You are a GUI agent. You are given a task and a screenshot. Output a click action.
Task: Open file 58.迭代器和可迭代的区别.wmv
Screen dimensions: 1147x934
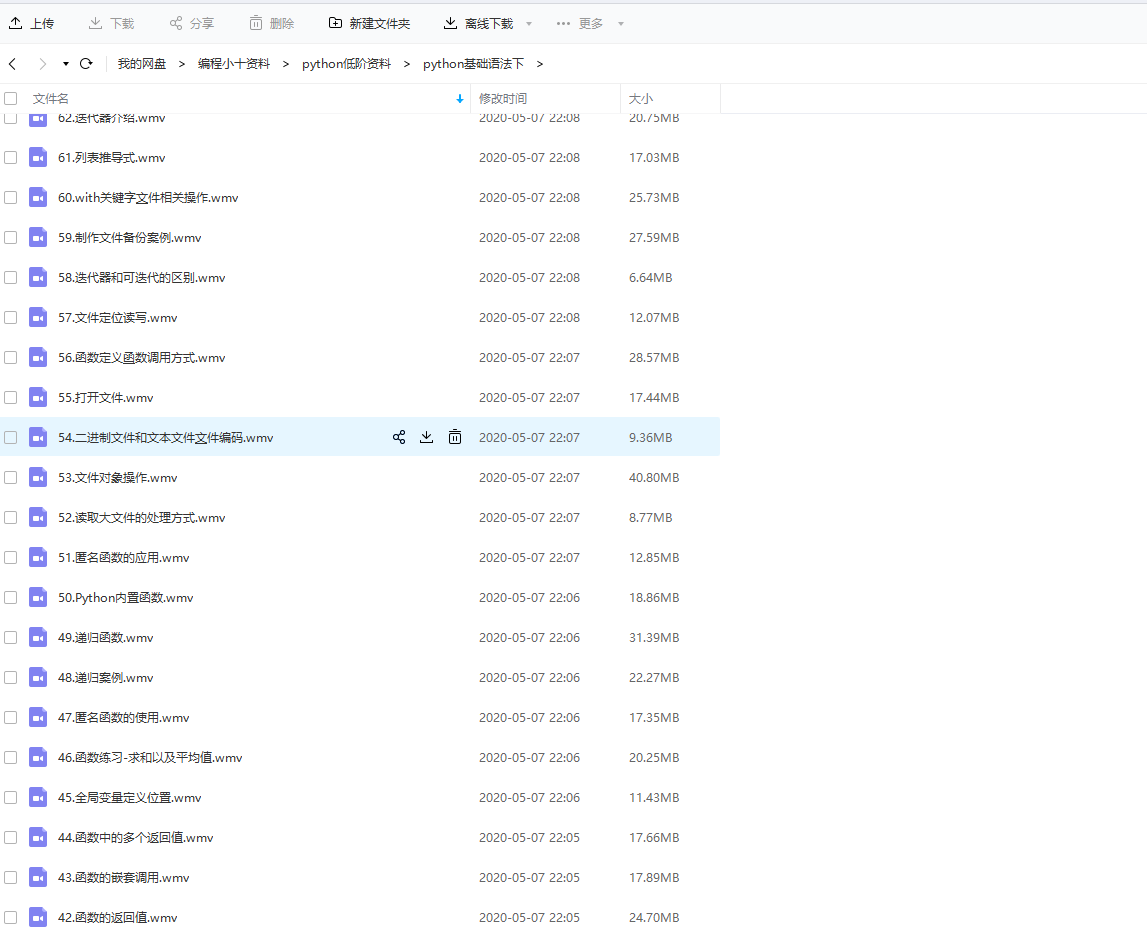tap(142, 277)
